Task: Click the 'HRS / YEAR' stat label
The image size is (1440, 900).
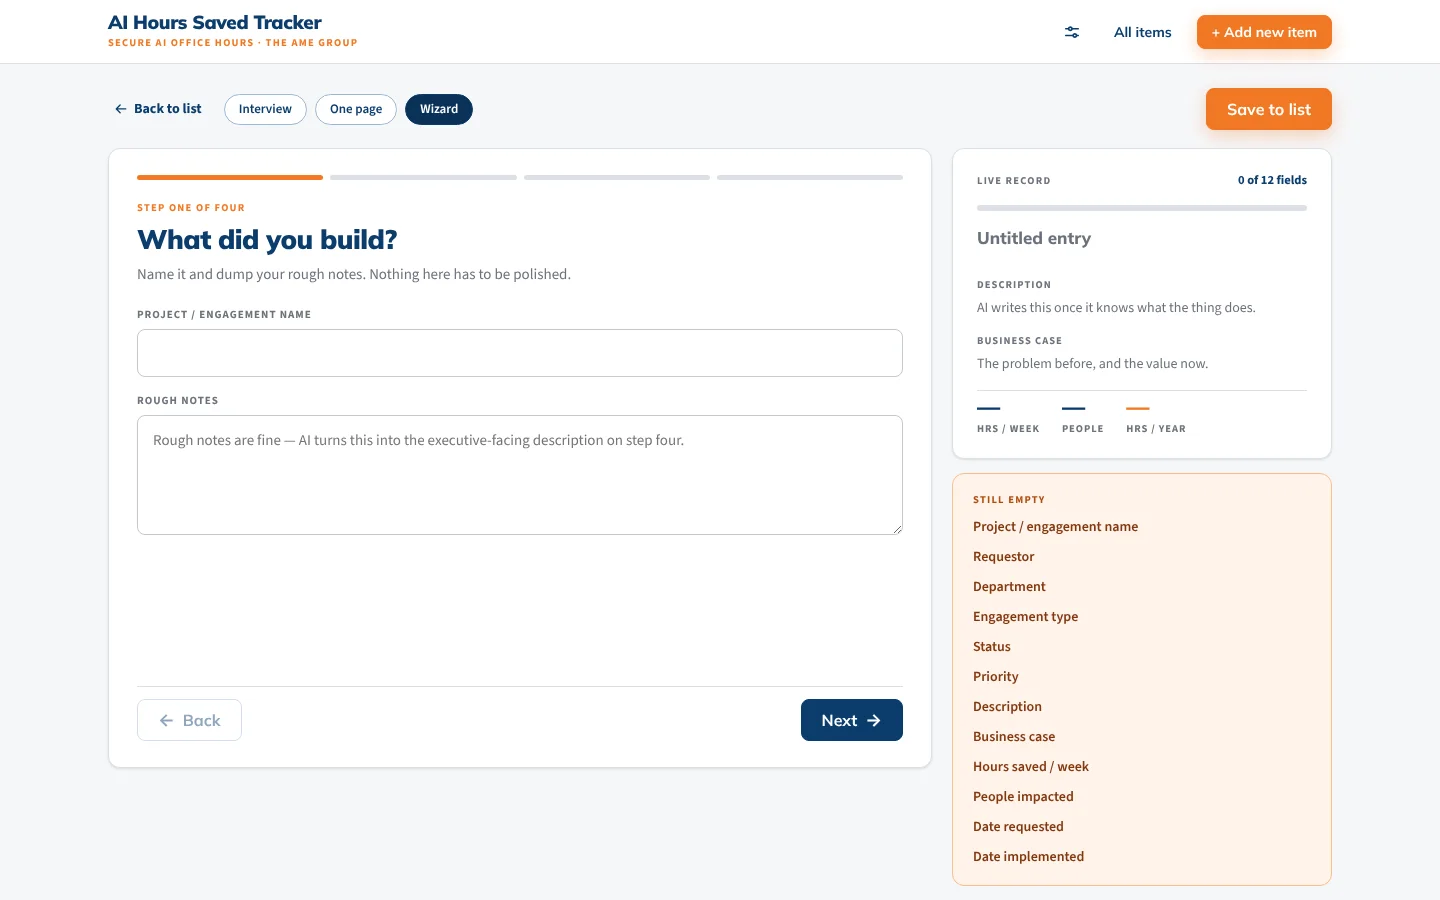Action: pos(1156,429)
